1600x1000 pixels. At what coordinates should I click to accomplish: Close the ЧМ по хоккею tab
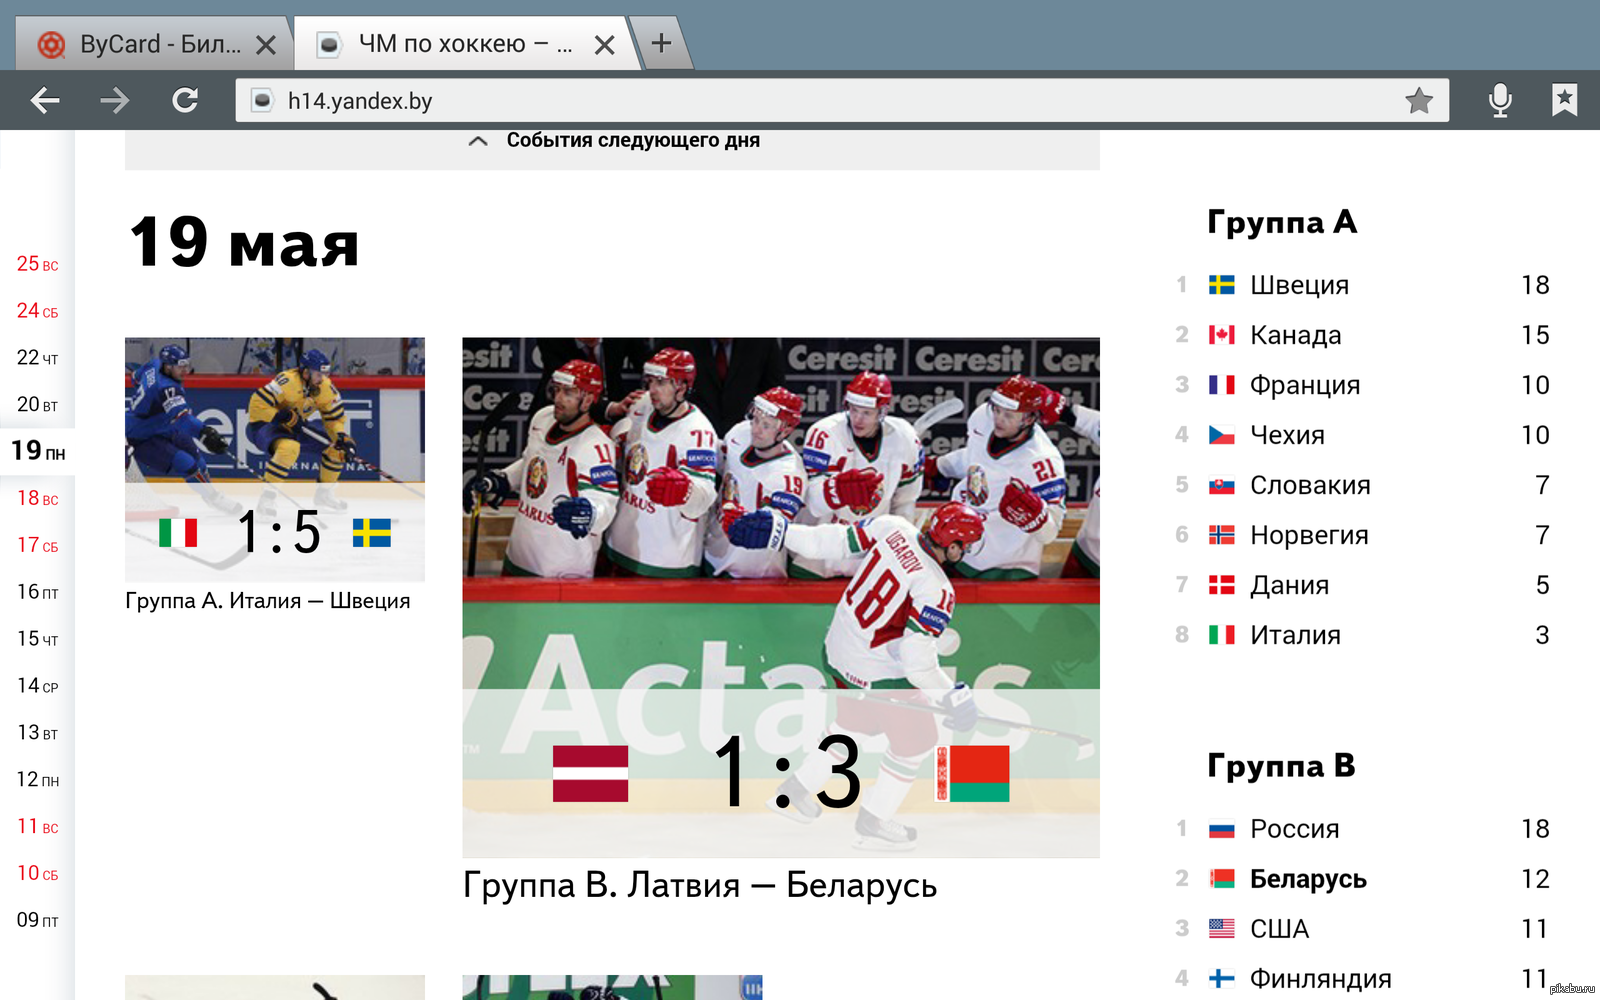(x=604, y=45)
